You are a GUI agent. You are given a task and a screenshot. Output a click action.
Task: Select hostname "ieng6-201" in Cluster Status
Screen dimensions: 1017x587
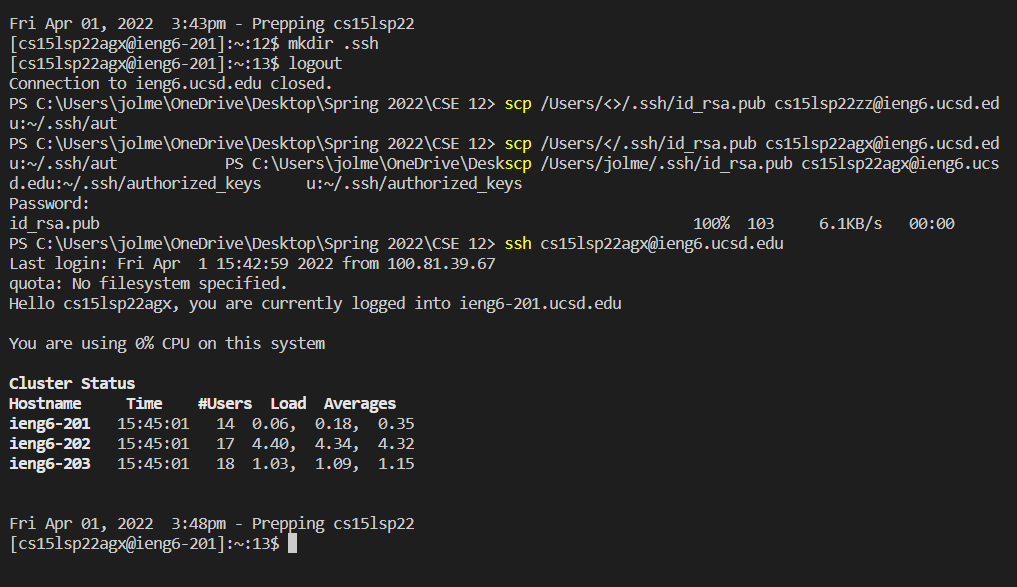point(49,423)
